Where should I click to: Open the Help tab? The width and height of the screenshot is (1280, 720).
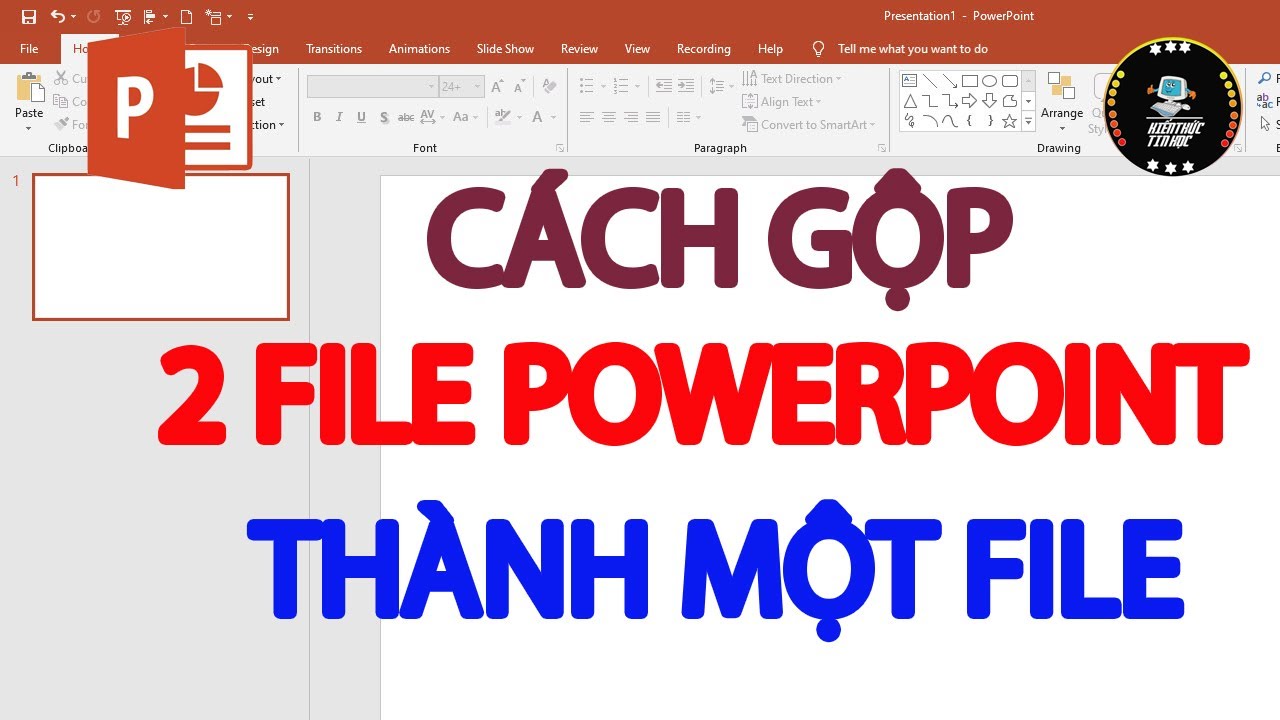[x=770, y=49]
